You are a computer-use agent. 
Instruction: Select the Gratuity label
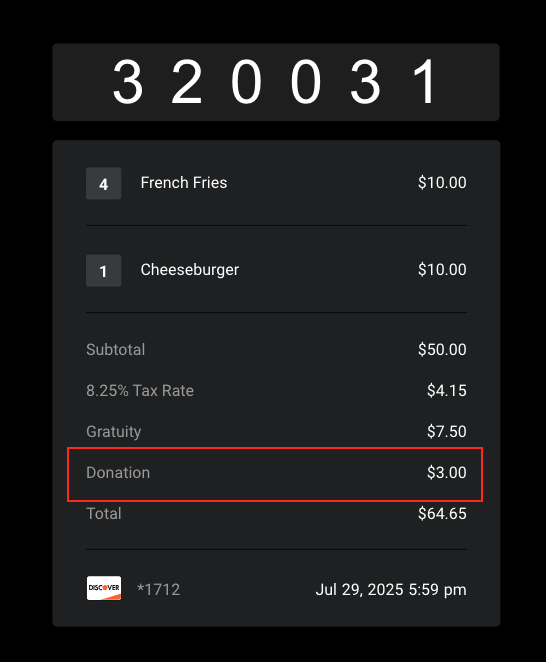[x=114, y=431]
